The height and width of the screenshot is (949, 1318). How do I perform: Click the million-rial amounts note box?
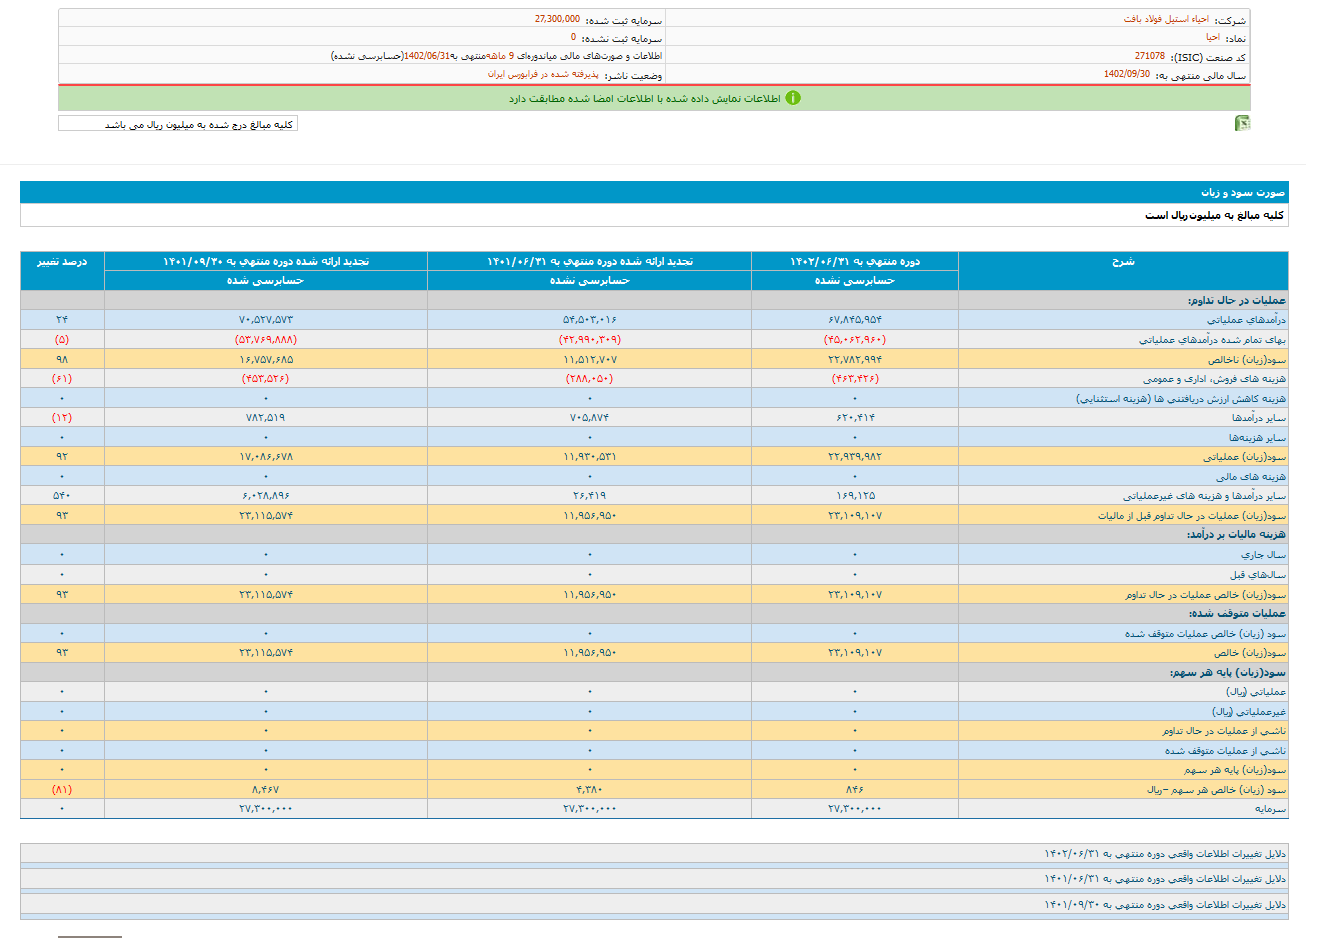coord(178,124)
